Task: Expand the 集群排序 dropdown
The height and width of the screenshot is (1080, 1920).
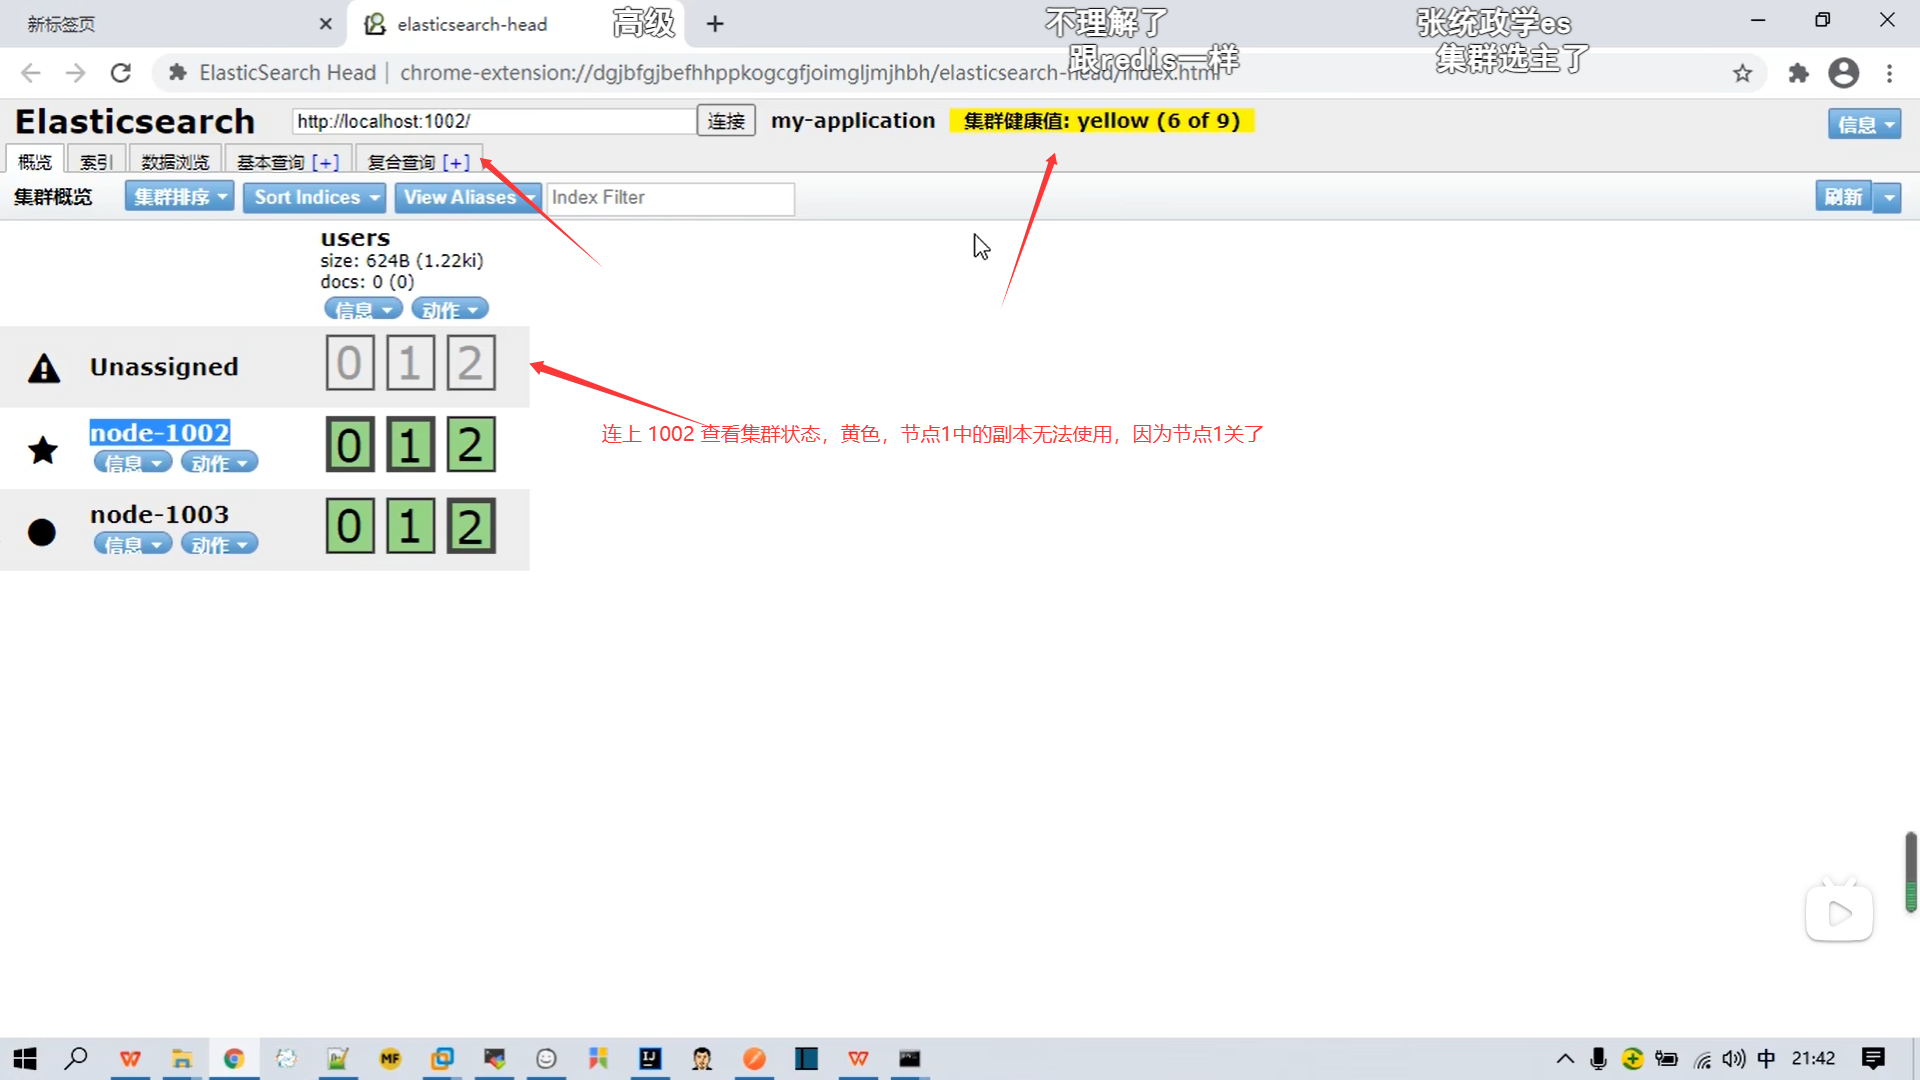Action: (180, 197)
